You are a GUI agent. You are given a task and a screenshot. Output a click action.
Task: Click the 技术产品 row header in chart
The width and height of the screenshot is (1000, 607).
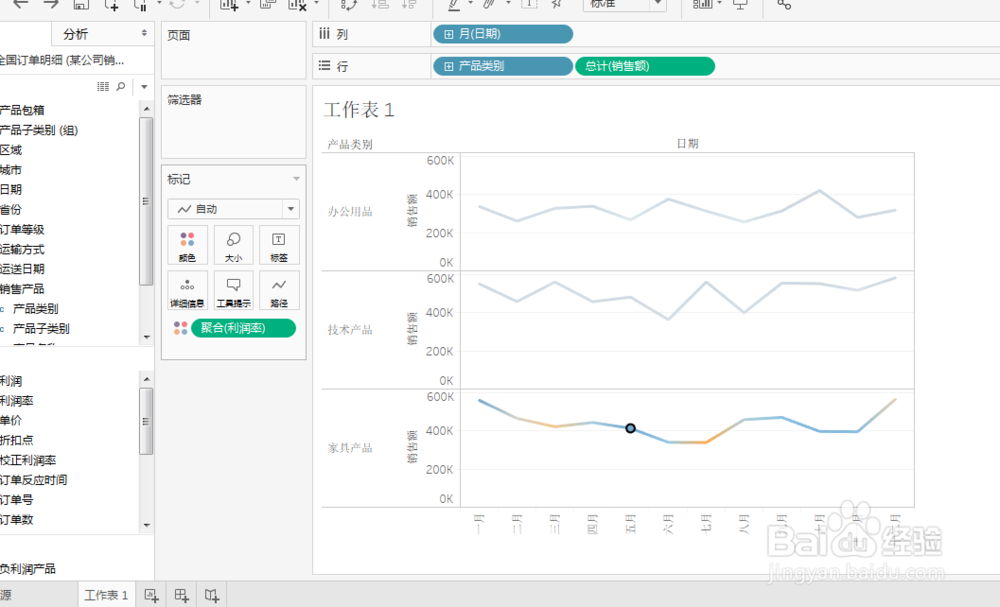point(349,330)
